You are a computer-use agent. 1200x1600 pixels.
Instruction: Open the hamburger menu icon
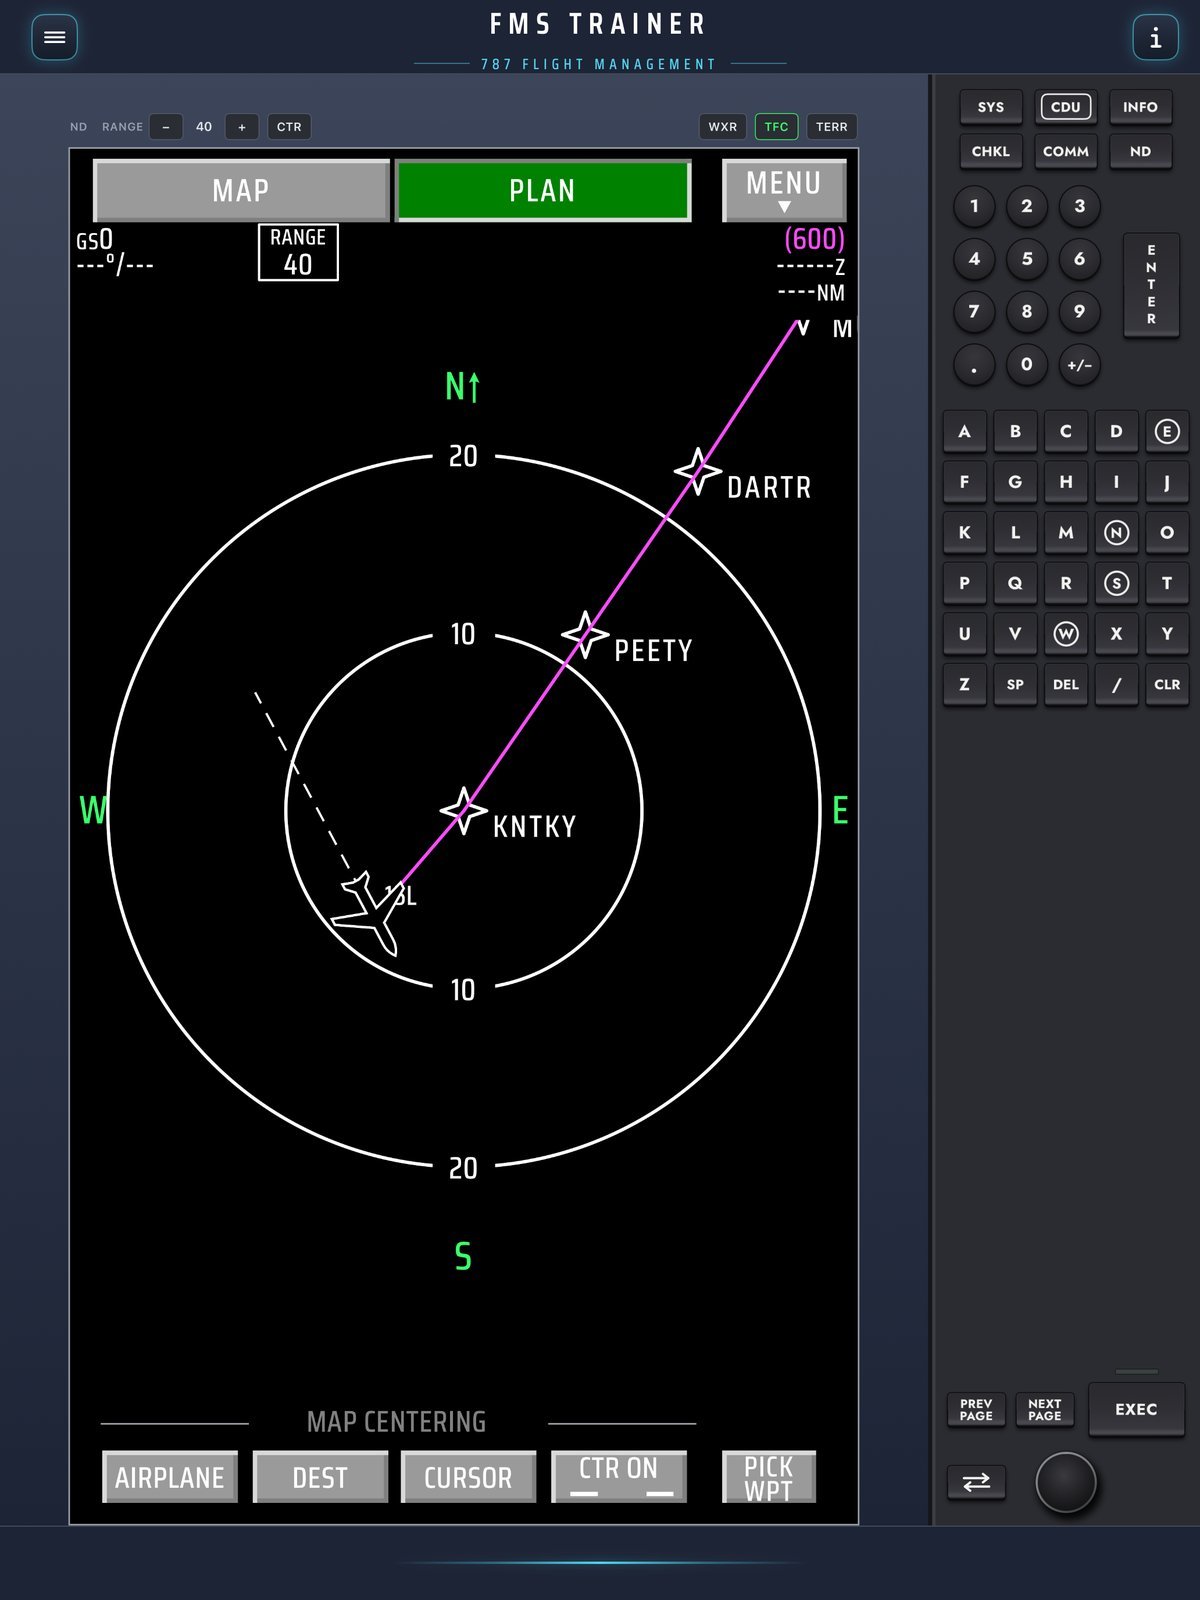(x=55, y=37)
